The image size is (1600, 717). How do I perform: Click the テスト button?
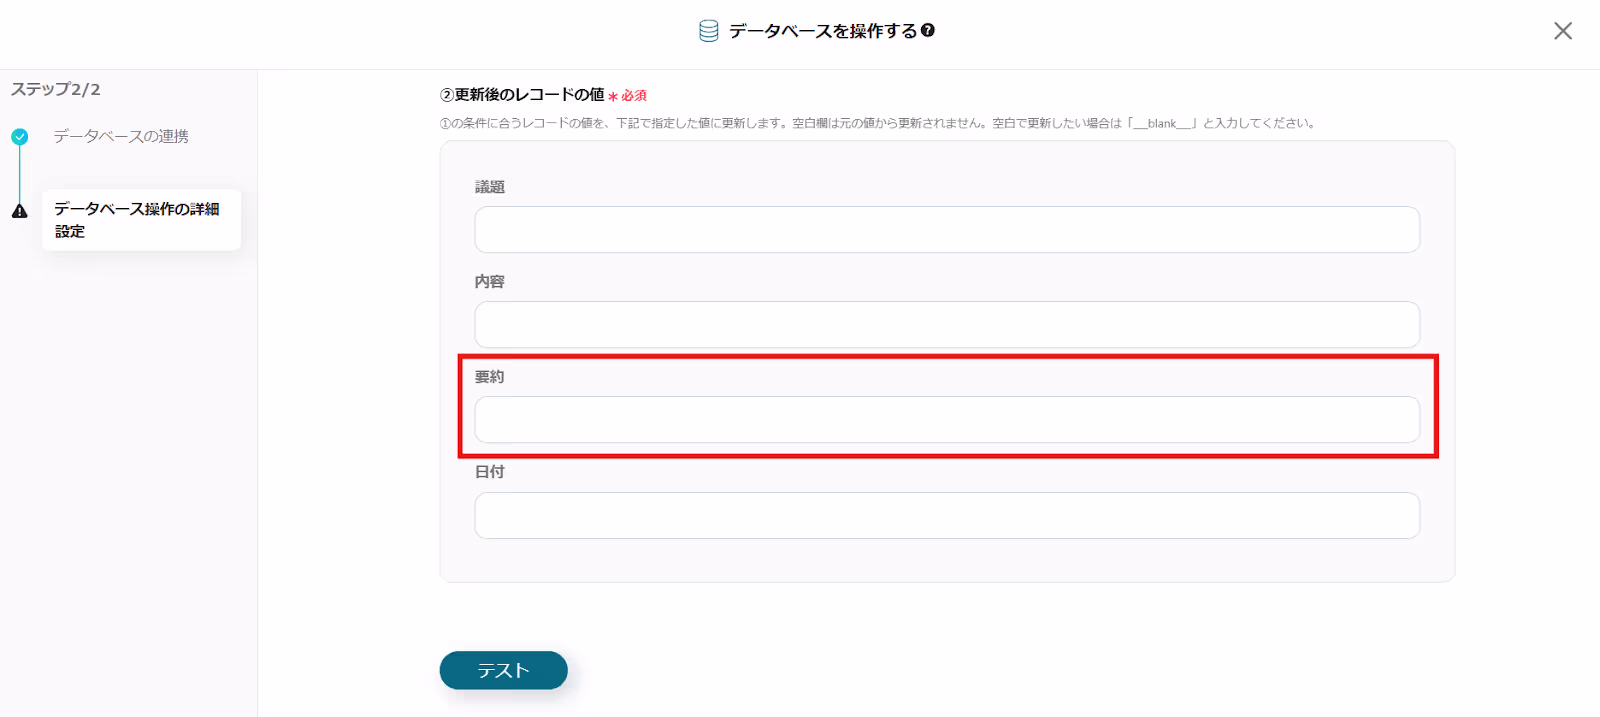tap(504, 670)
